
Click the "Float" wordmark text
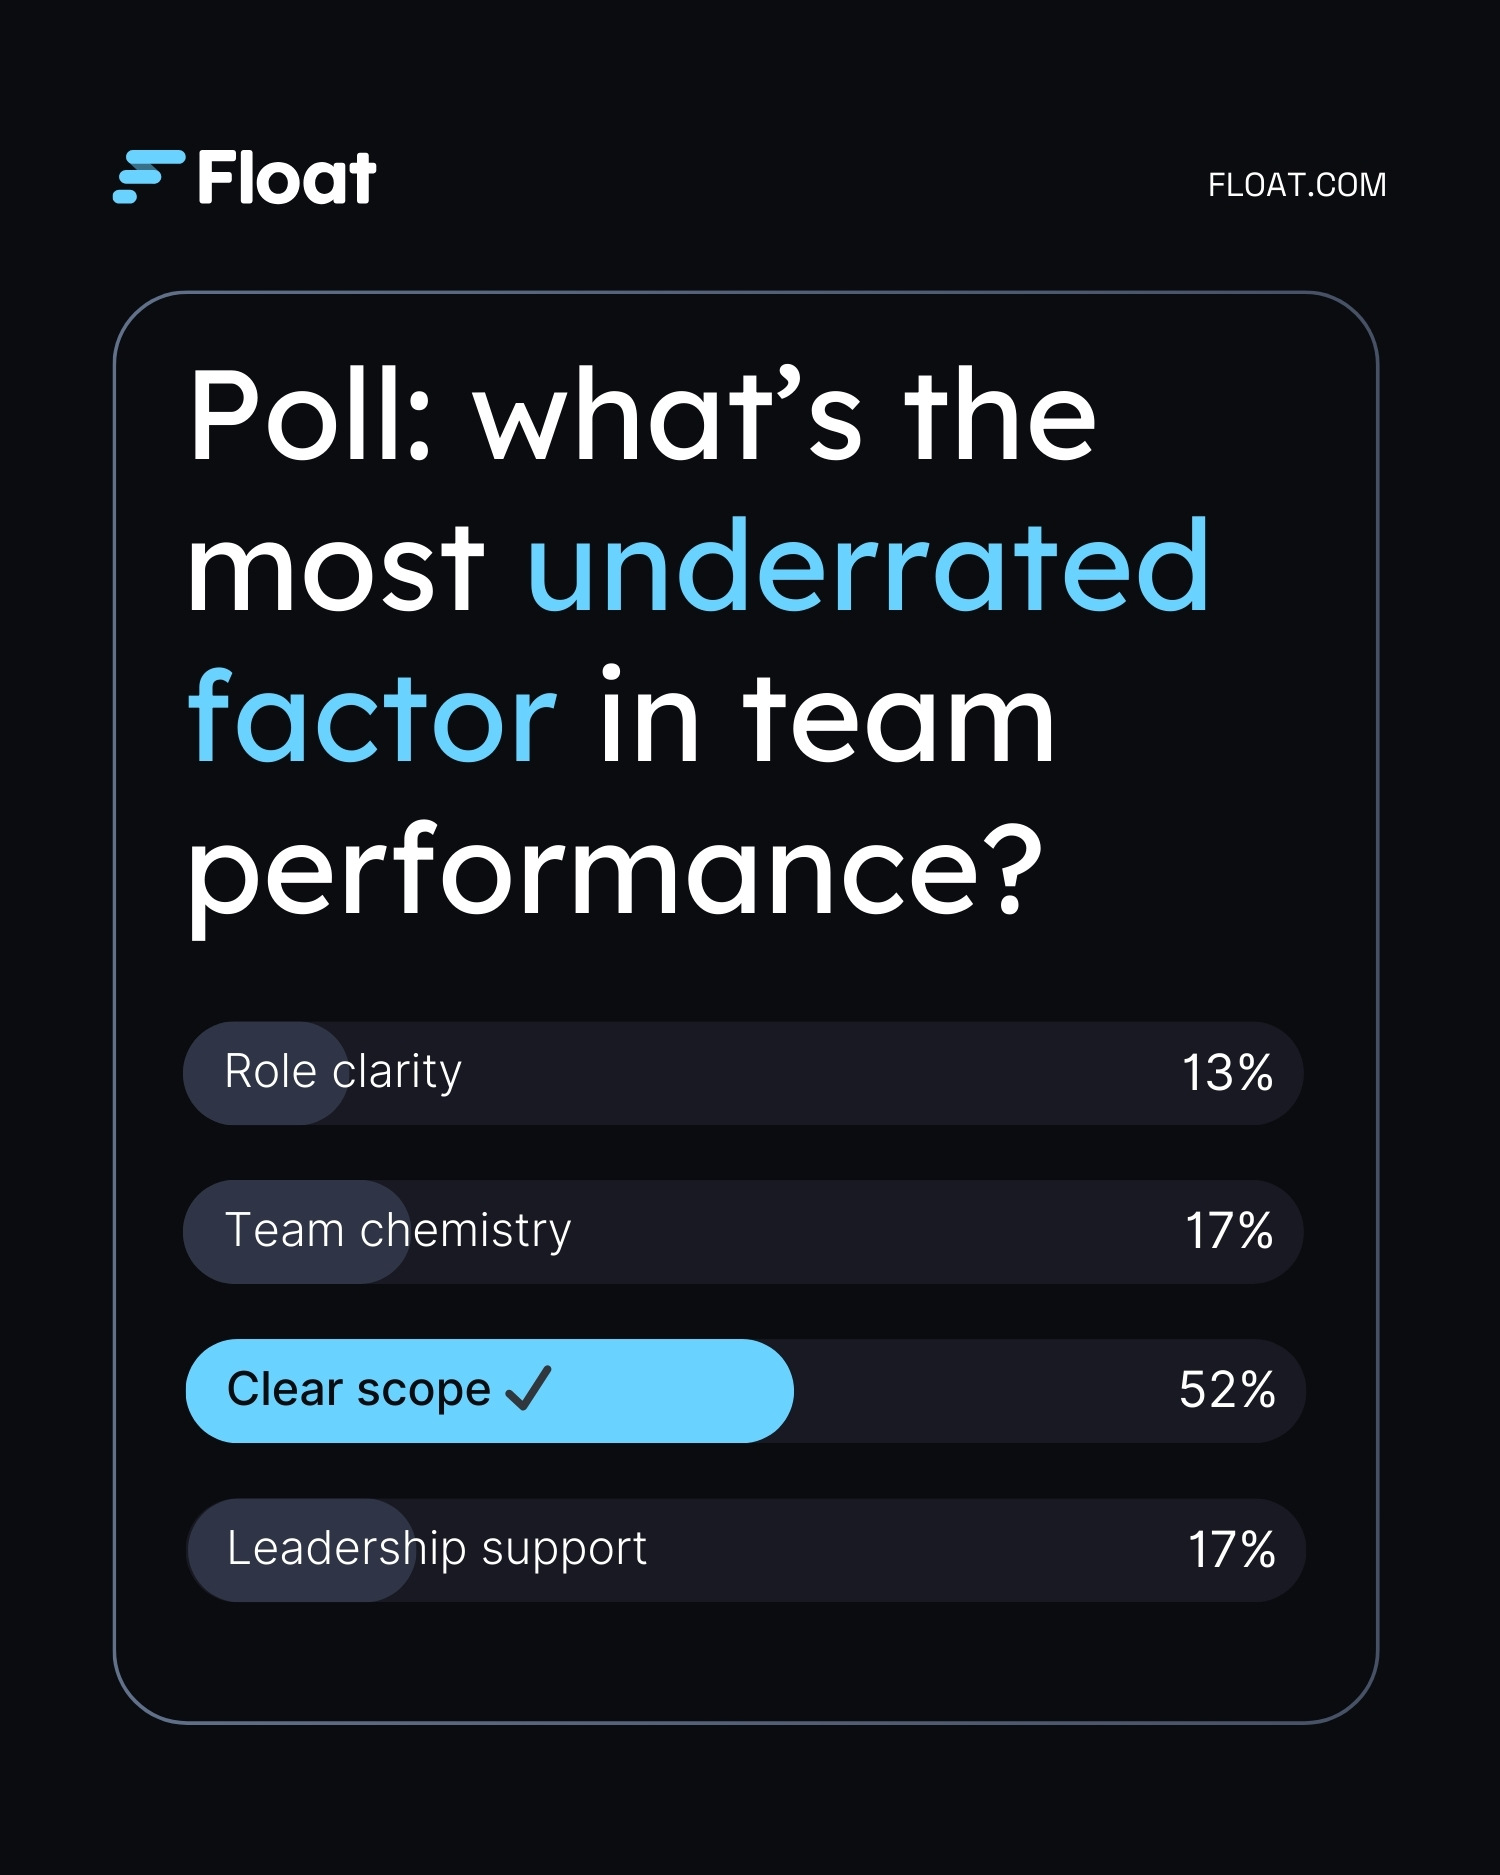[x=287, y=179]
